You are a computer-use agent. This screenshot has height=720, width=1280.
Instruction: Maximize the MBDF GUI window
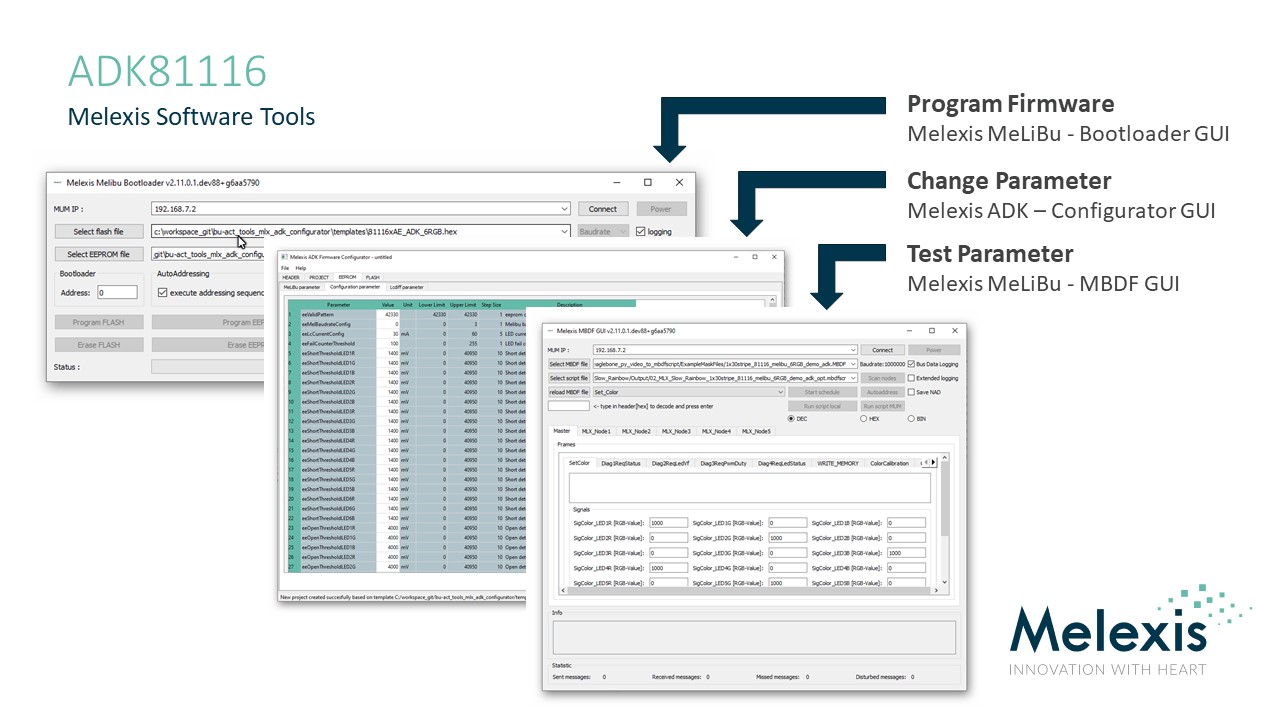click(931, 330)
